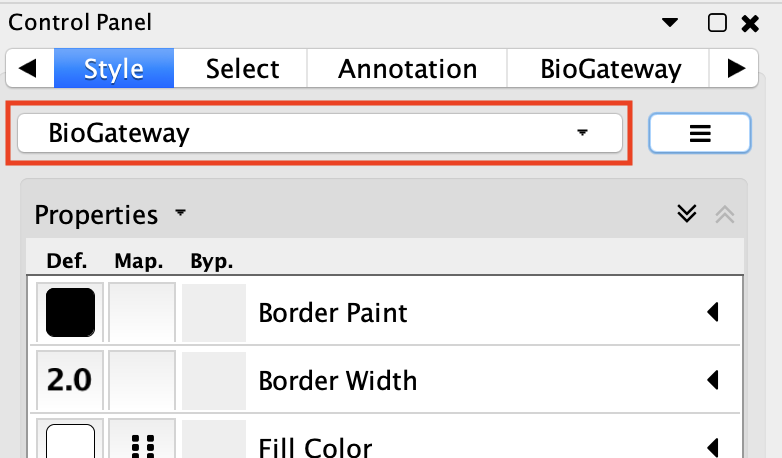Click the Border Paint bypass cell
782x458 pixels.
click(214, 313)
